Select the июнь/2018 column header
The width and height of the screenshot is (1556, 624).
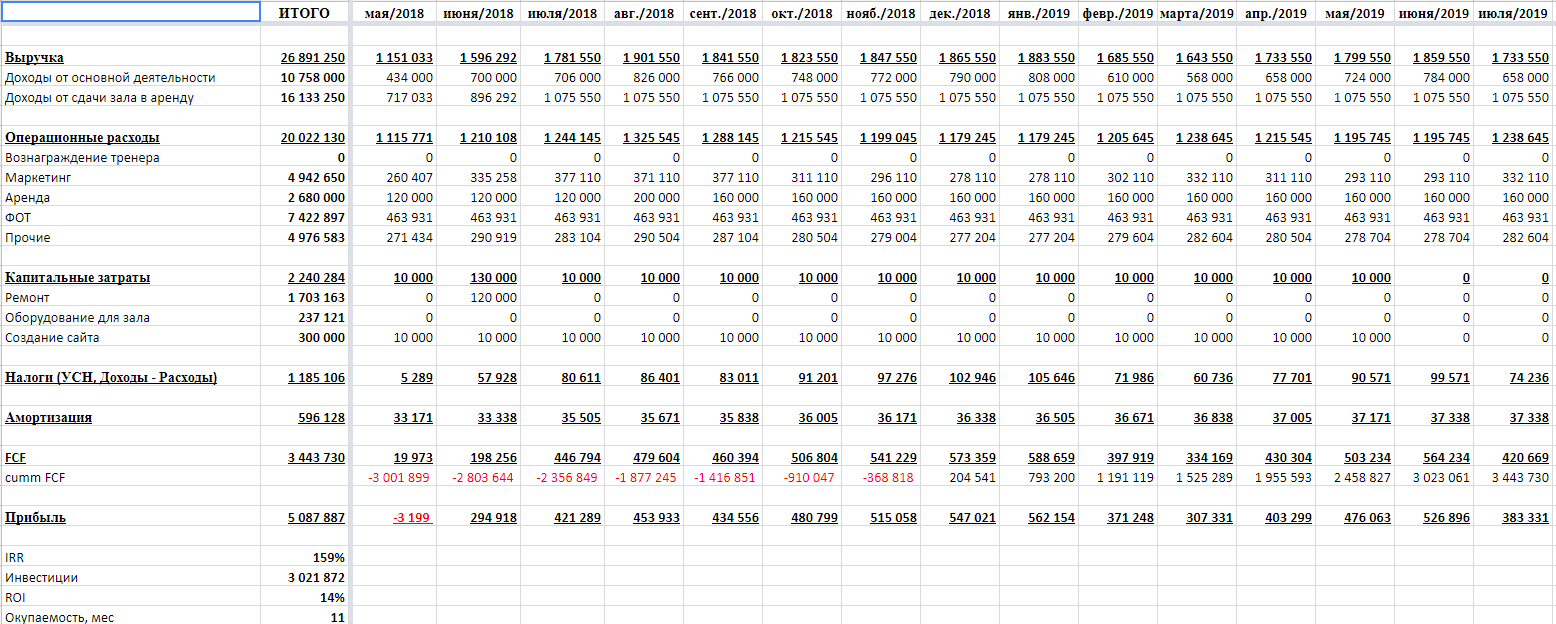[x=477, y=13]
